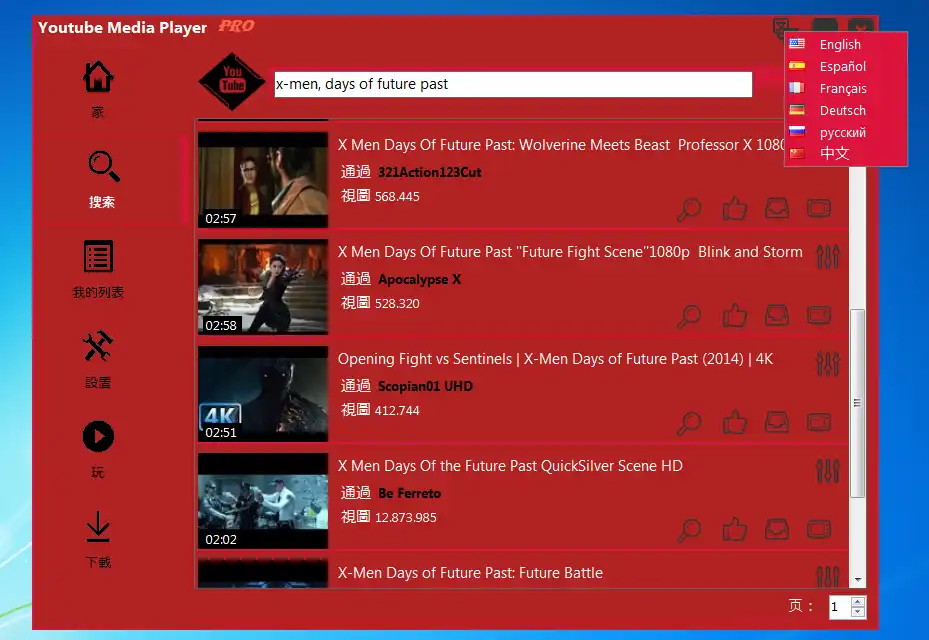Visit channel Apocalypse X
The height and width of the screenshot is (640, 929).
[x=419, y=279]
